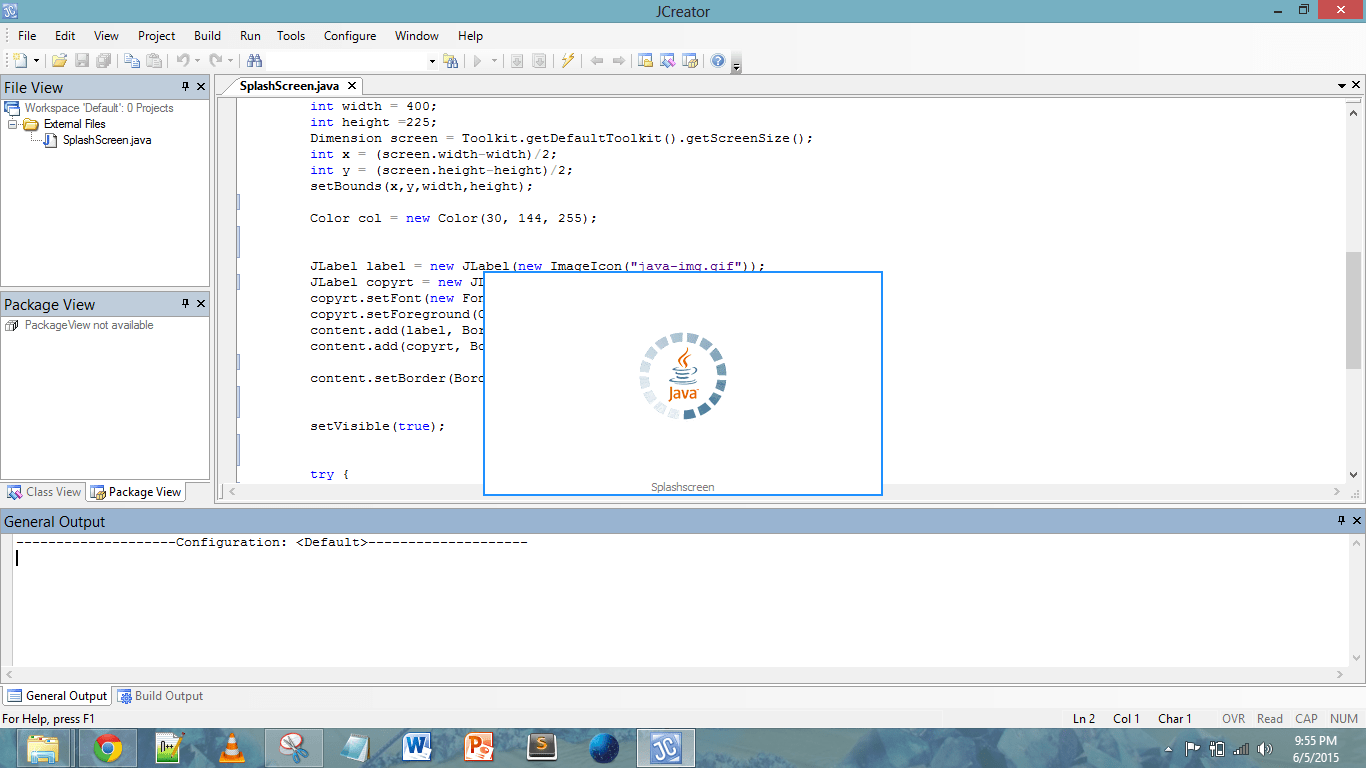The width and height of the screenshot is (1366, 768).
Task: Close the File View panel
Action: 201,87
